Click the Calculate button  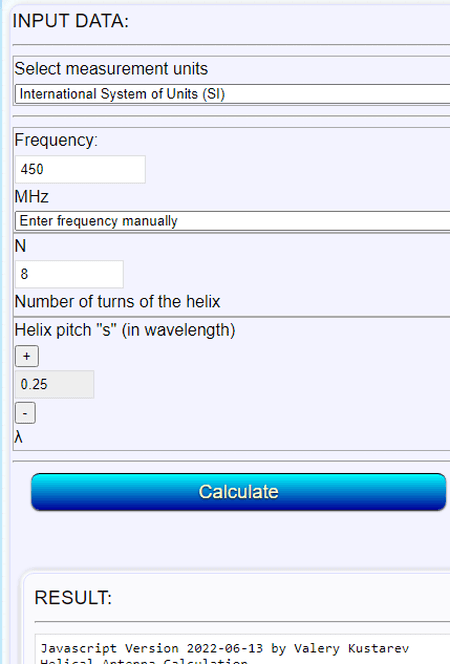(x=238, y=492)
